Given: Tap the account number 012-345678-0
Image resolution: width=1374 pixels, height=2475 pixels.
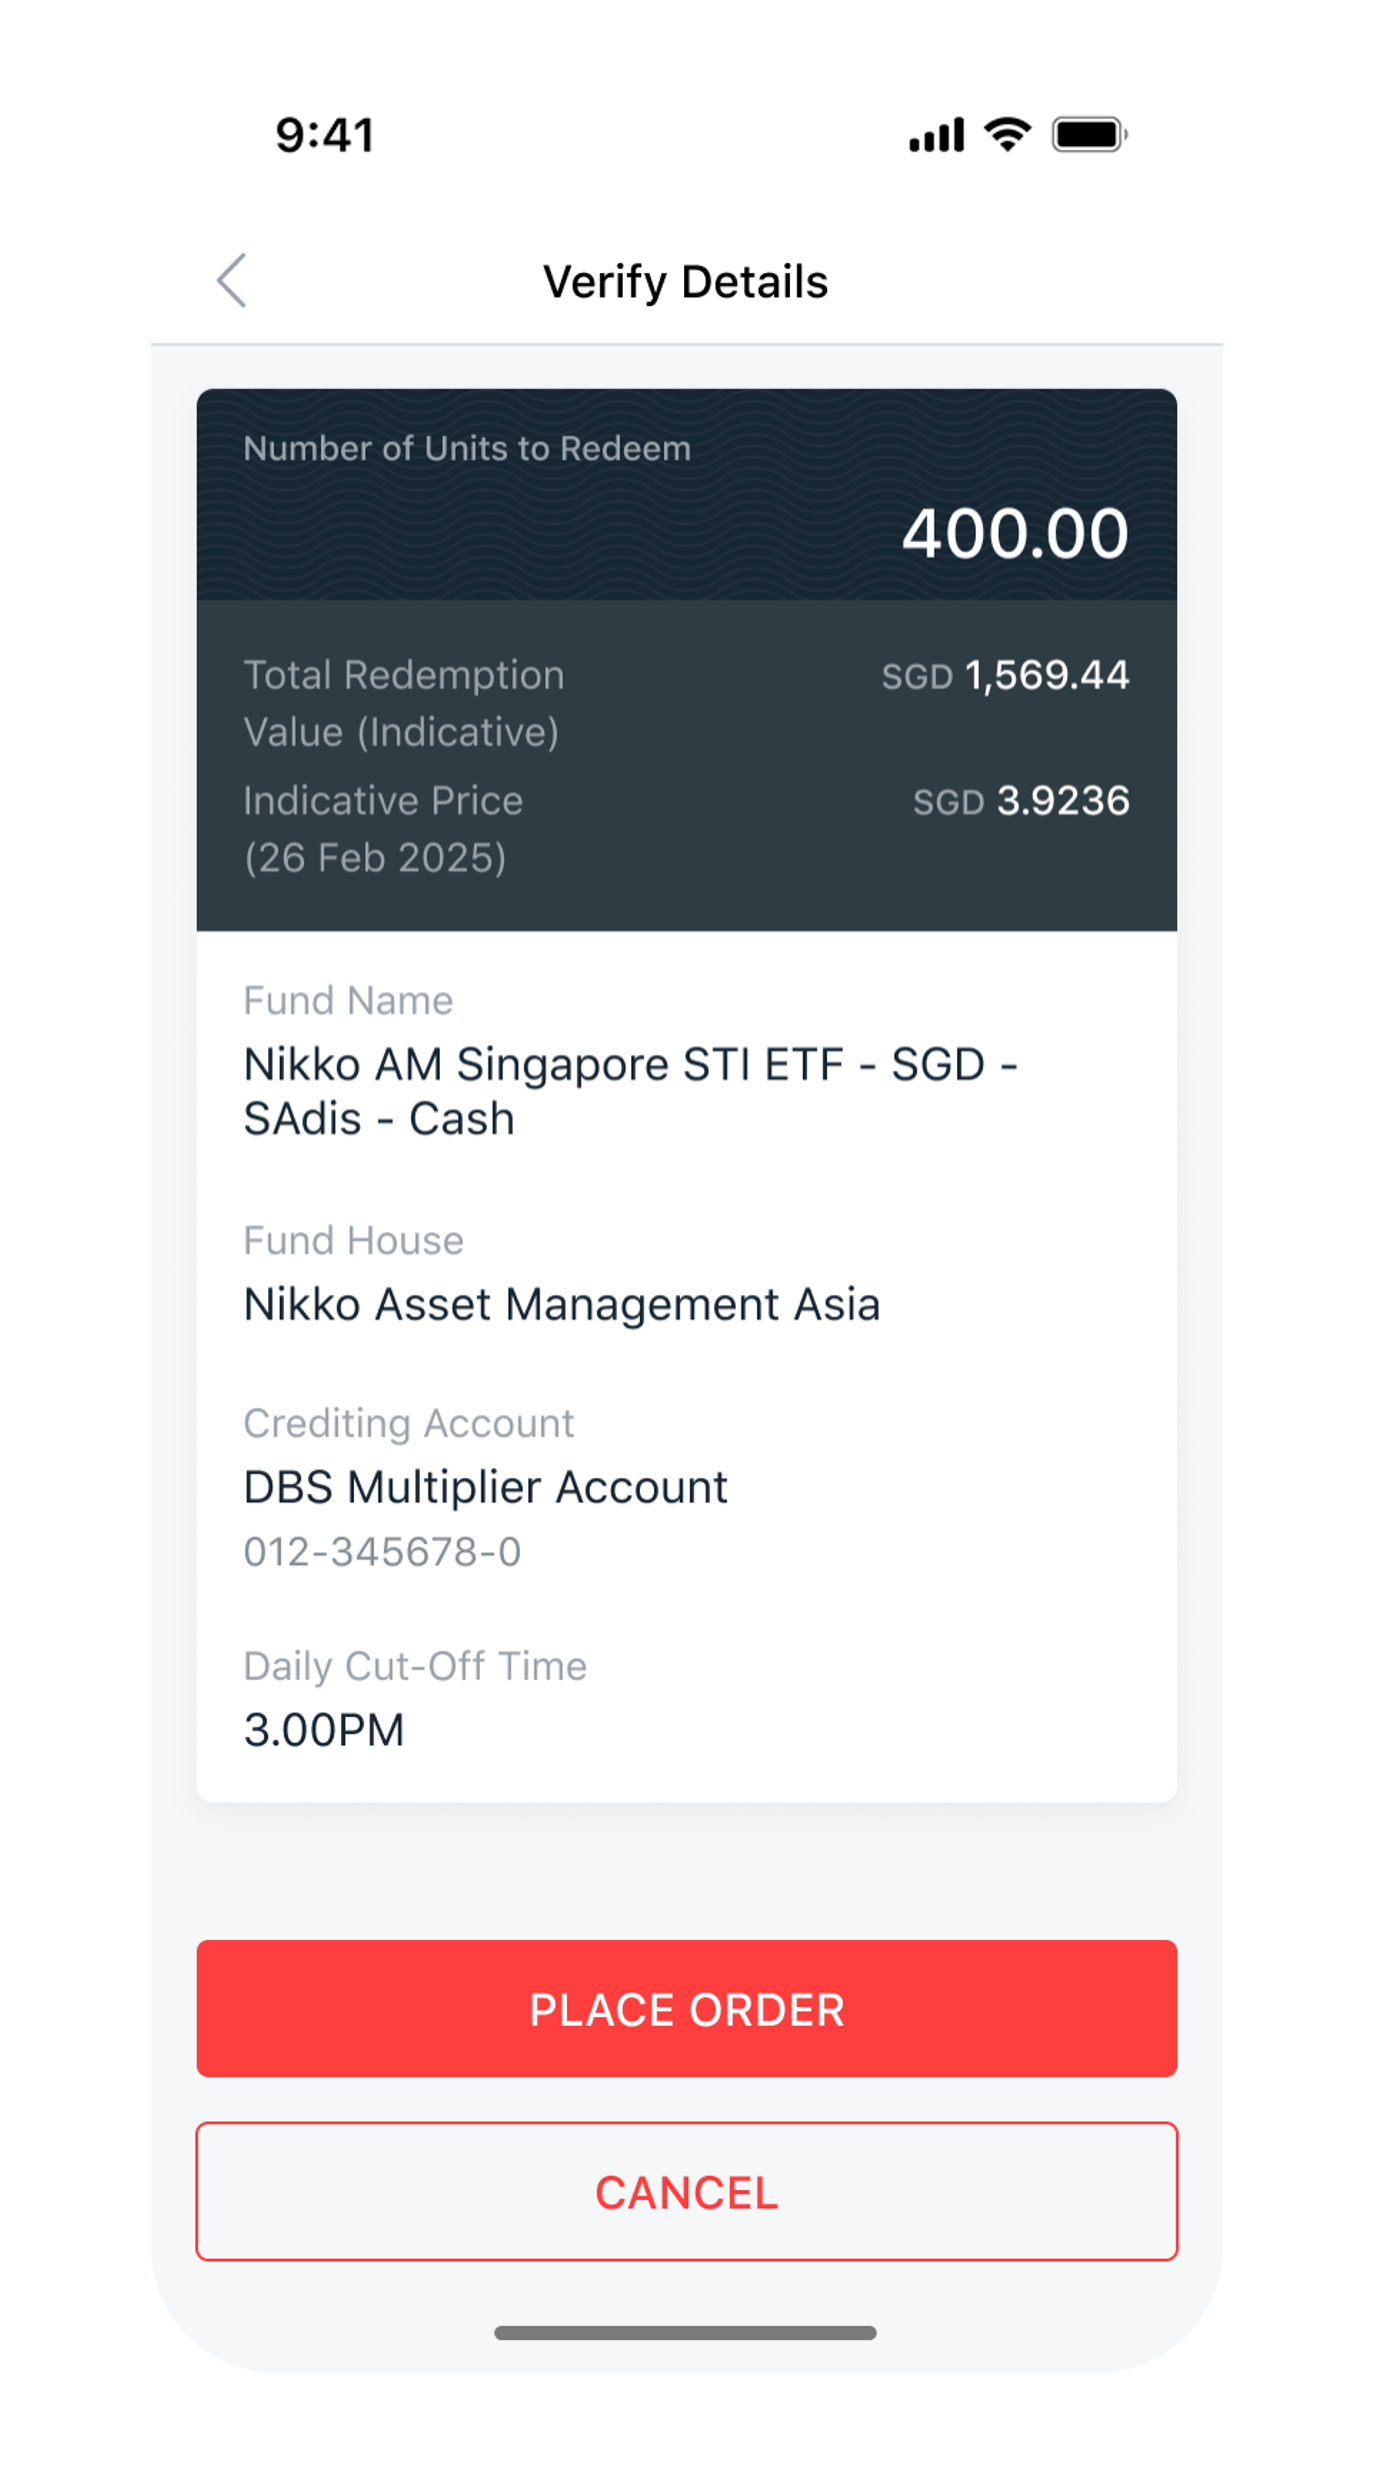Looking at the screenshot, I should click(x=383, y=1552).
